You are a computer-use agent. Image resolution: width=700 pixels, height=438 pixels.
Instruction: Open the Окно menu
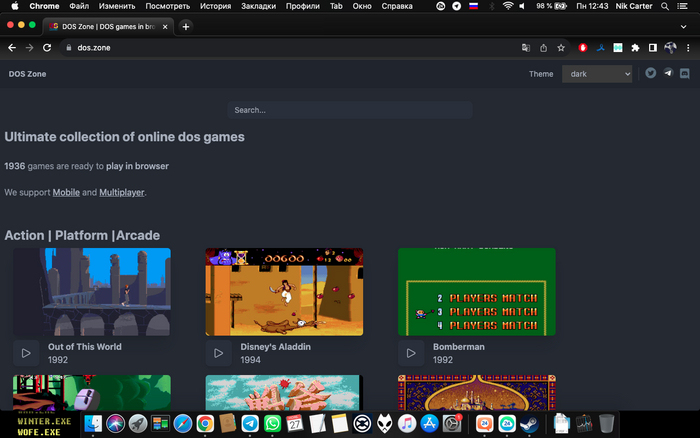click(362, 6)
